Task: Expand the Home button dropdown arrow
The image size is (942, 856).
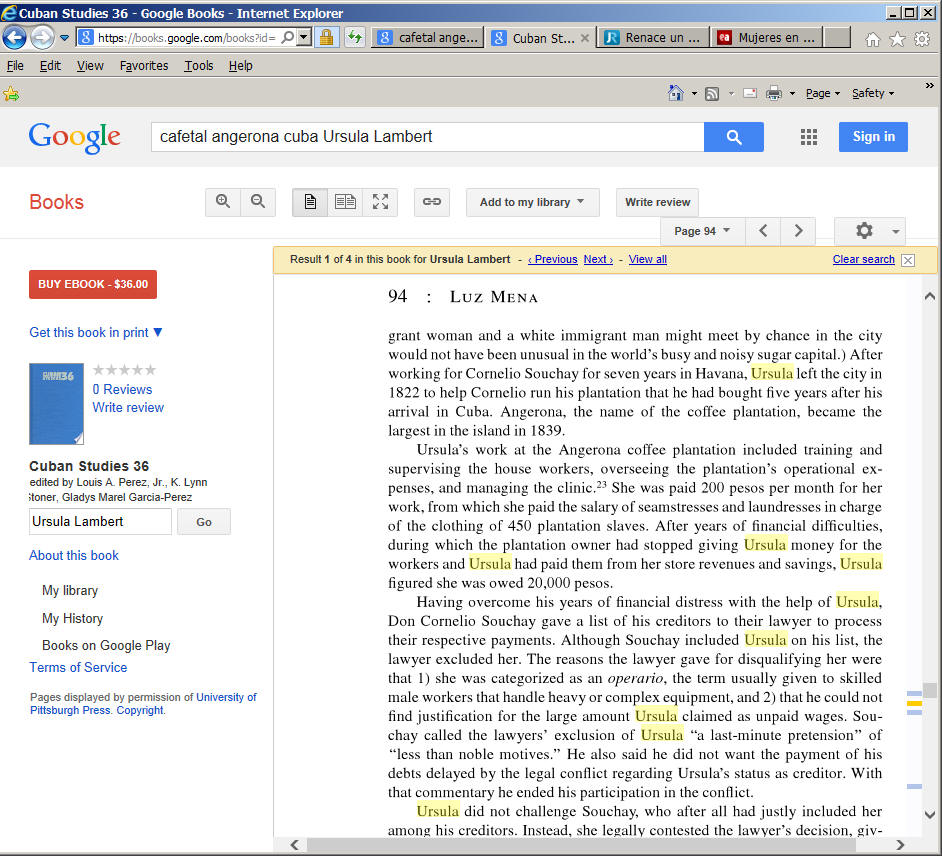Action: [x=694, y=94]
